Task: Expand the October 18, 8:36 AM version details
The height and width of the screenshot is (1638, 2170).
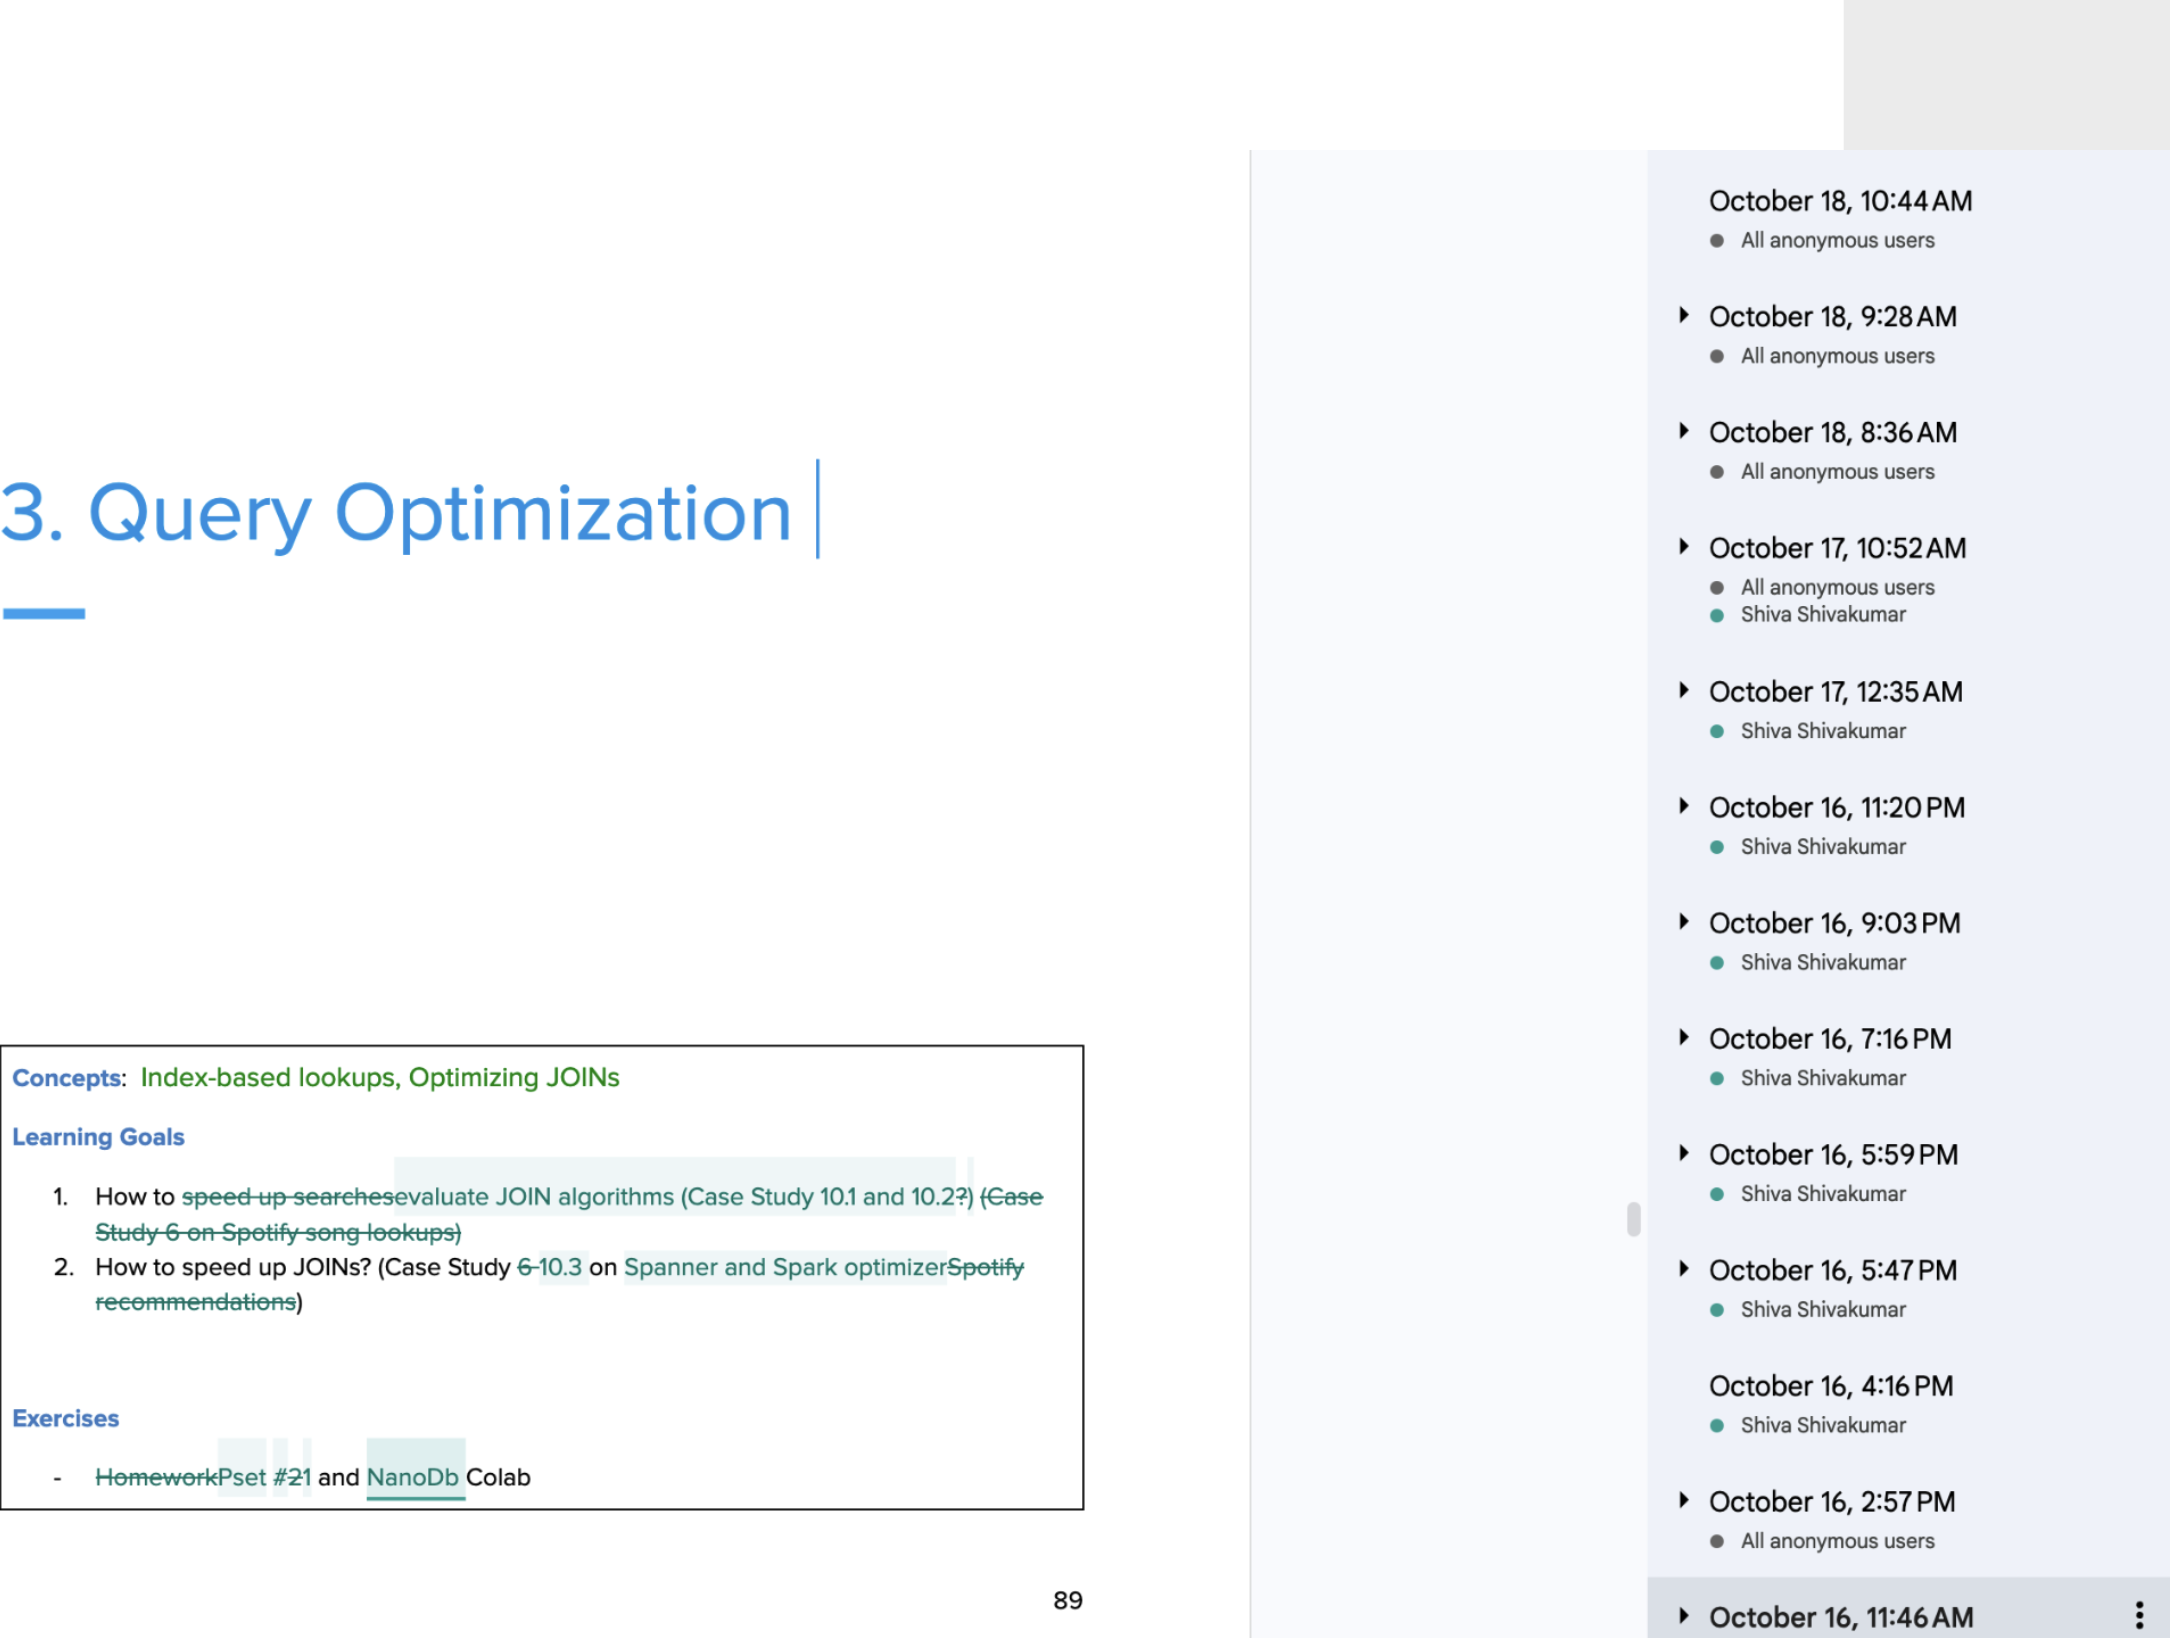Action: tap(1684, 430)
